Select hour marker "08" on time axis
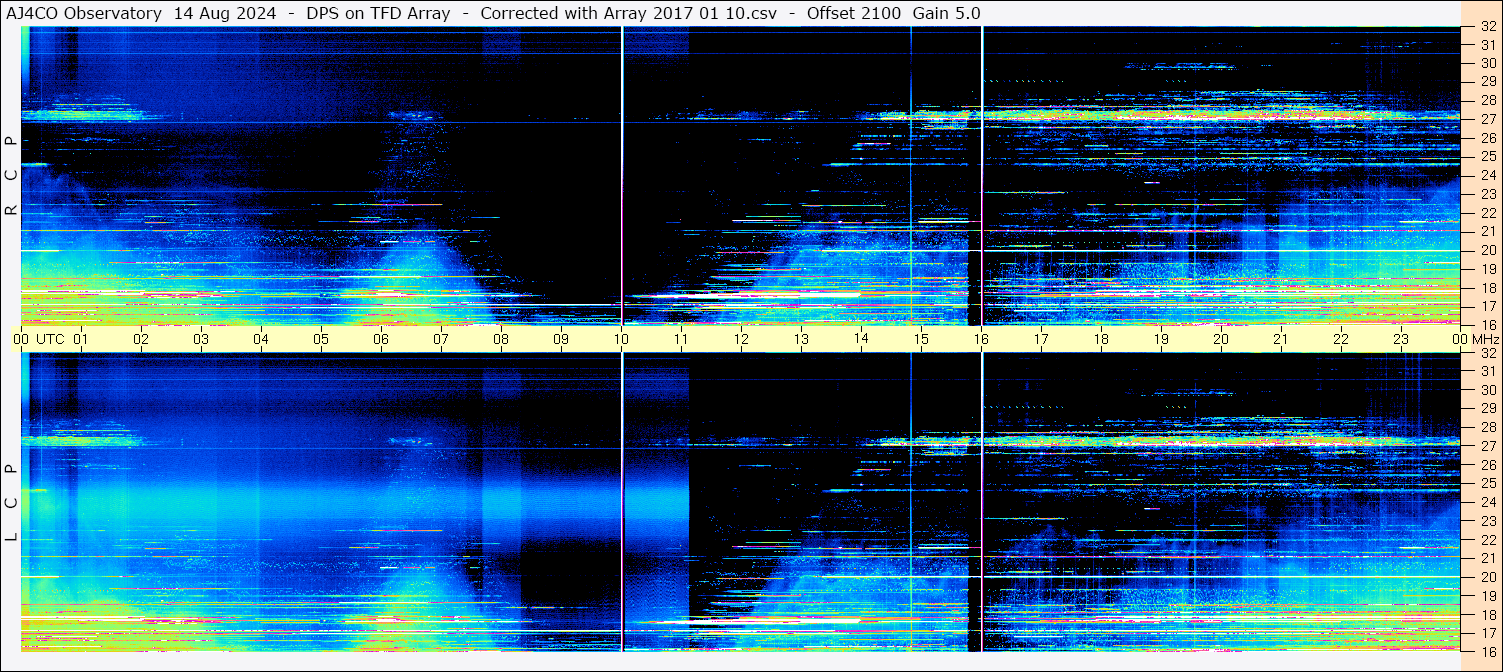 [x=501, y=339]
